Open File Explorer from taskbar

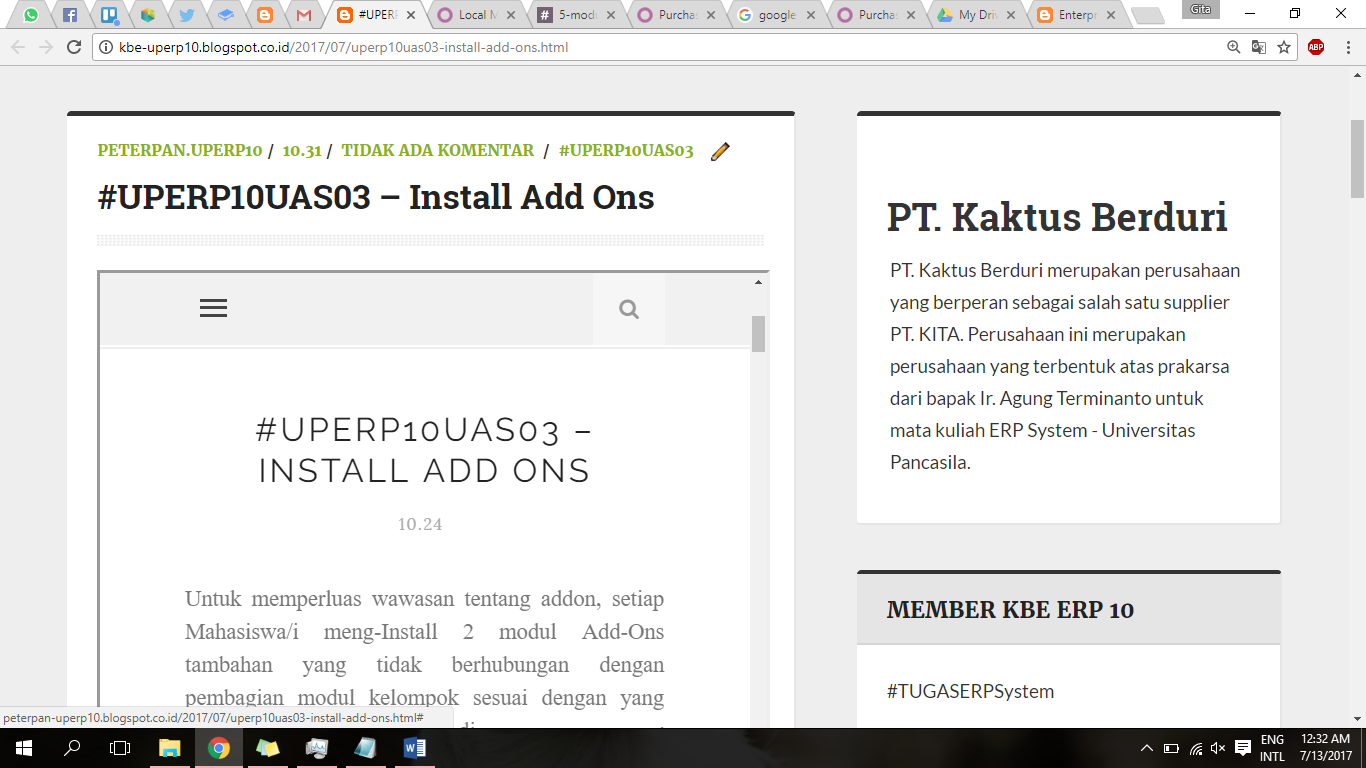(169, 748)
